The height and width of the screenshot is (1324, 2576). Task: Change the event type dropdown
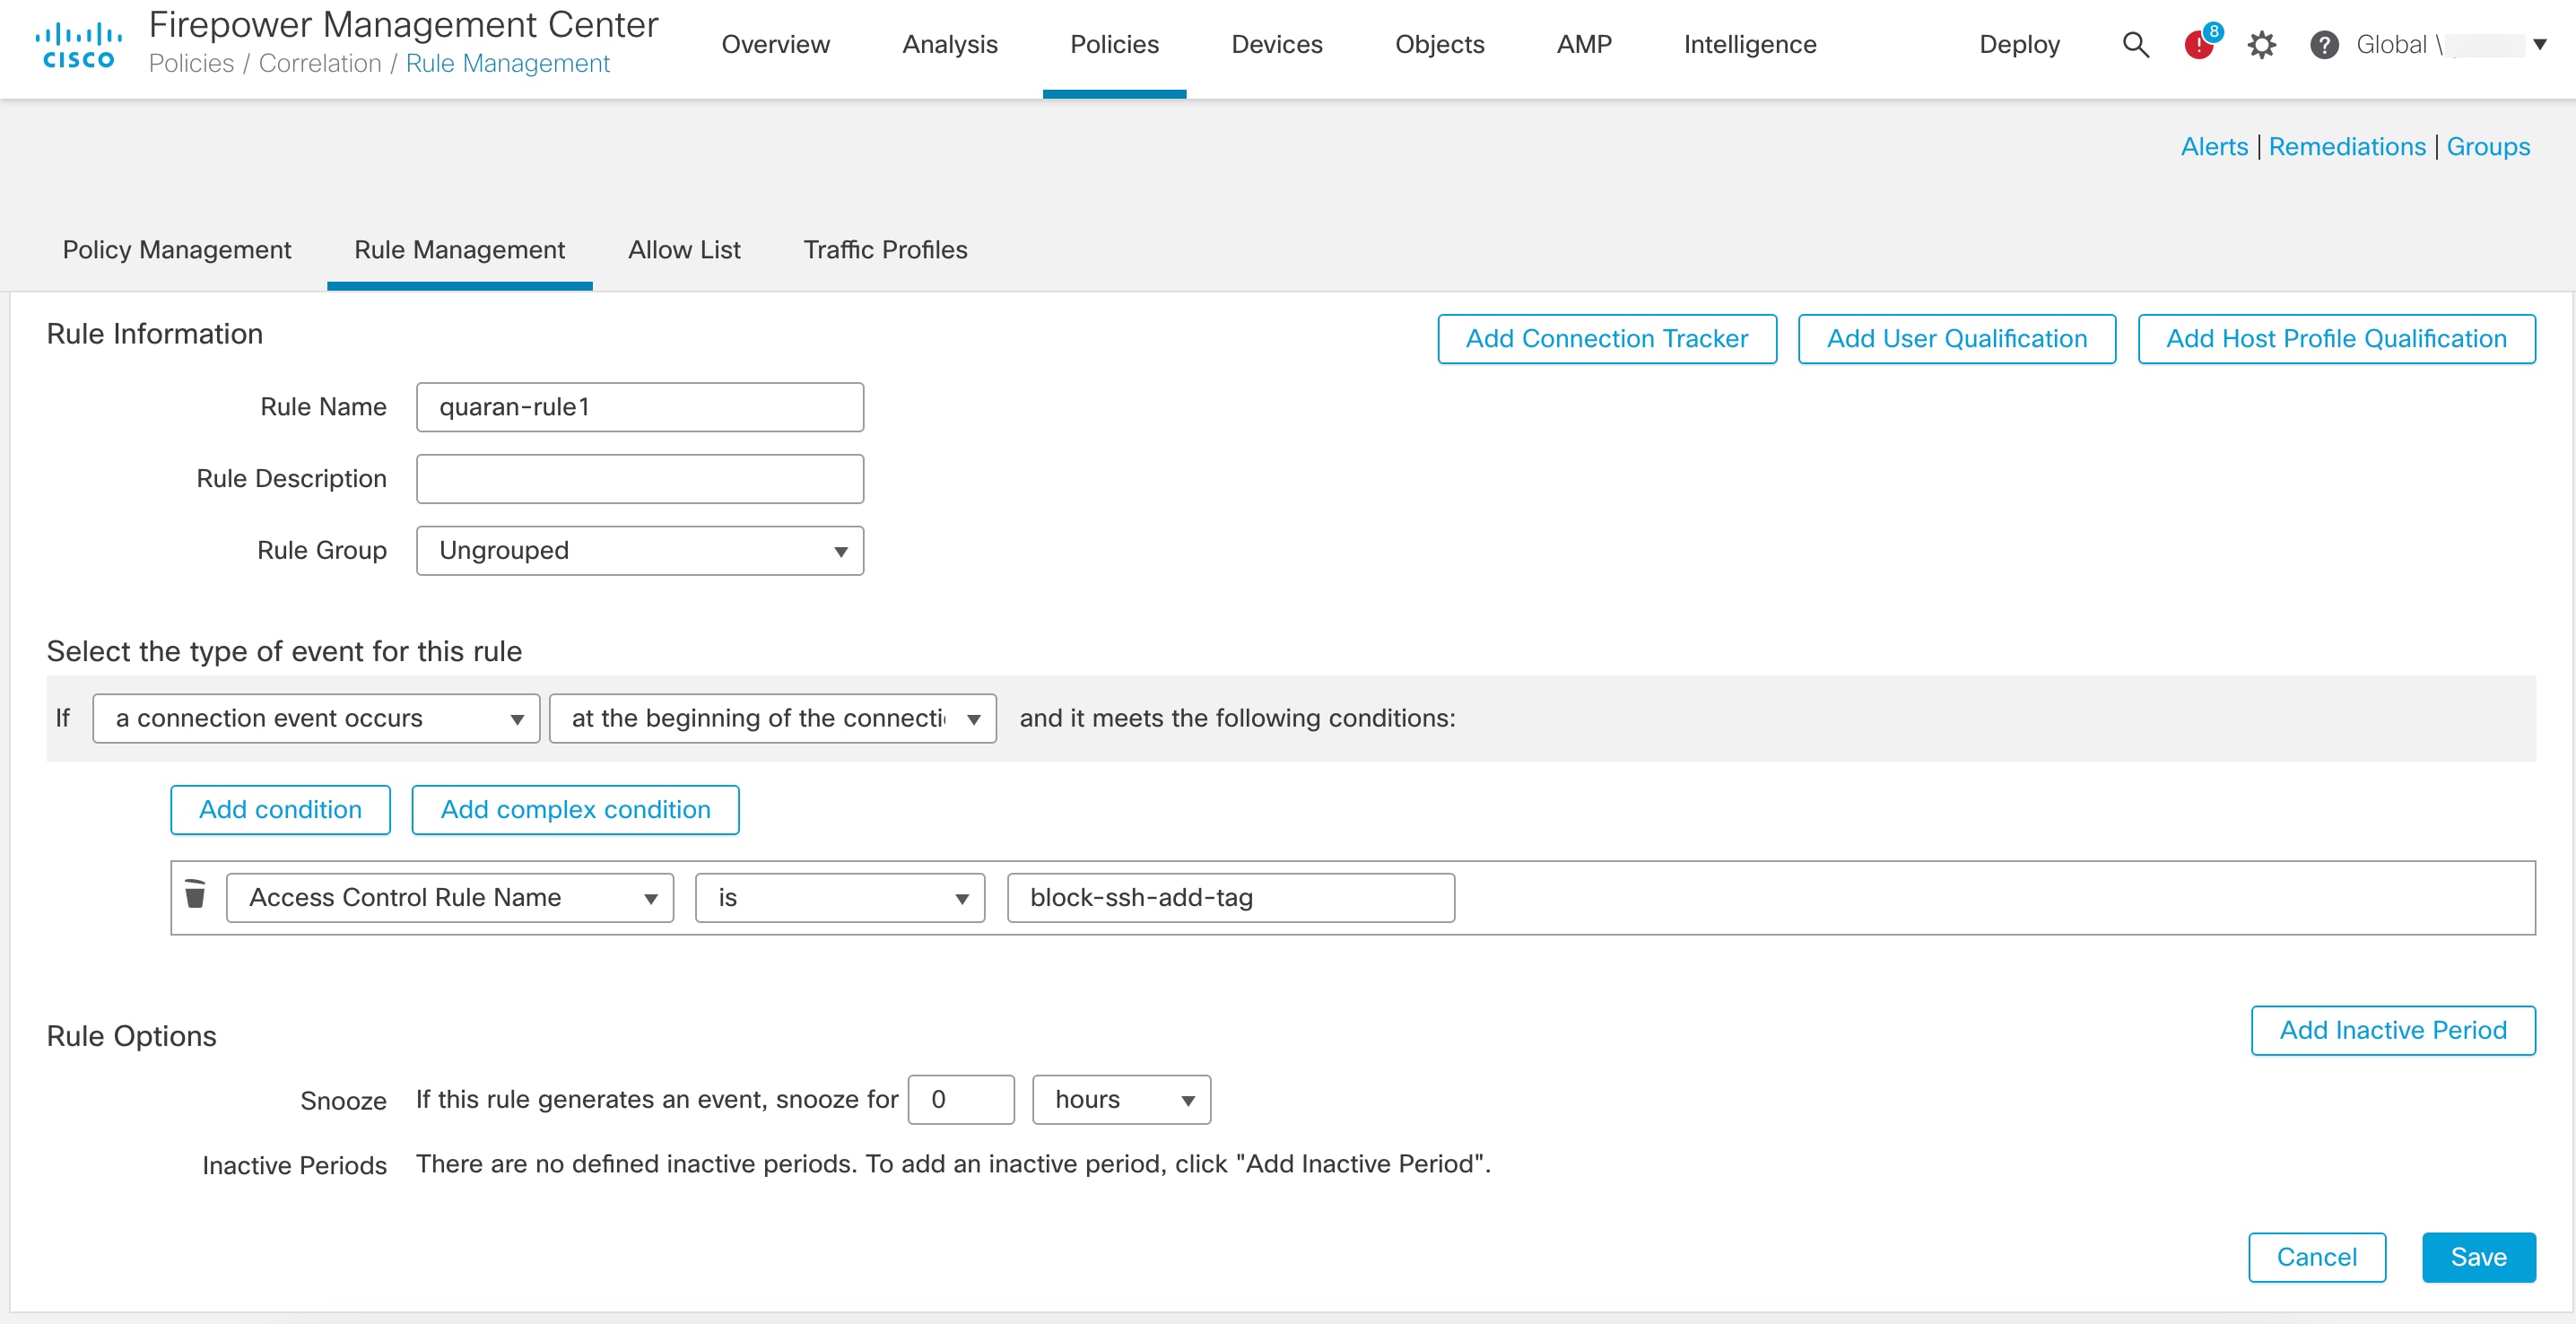[315, 718]
